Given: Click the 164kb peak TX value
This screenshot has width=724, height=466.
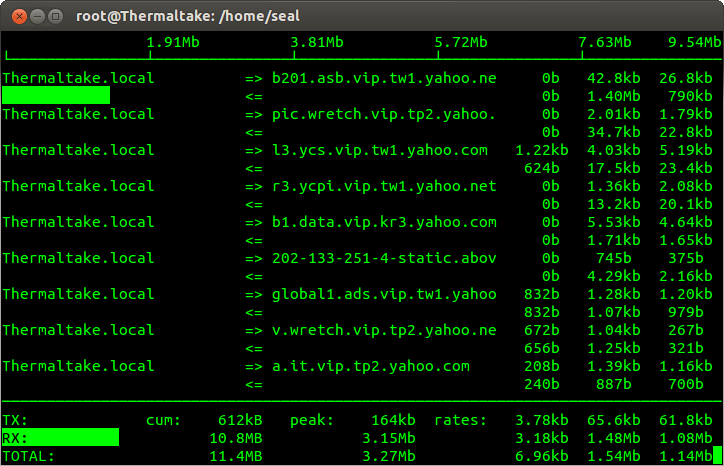Looking at the screenshot, I should coord(393,420).
